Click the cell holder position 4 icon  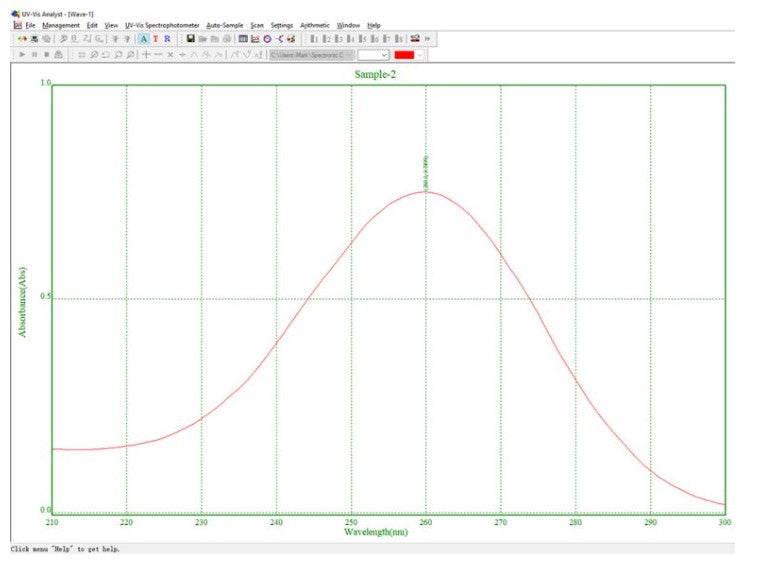(350, 39)
